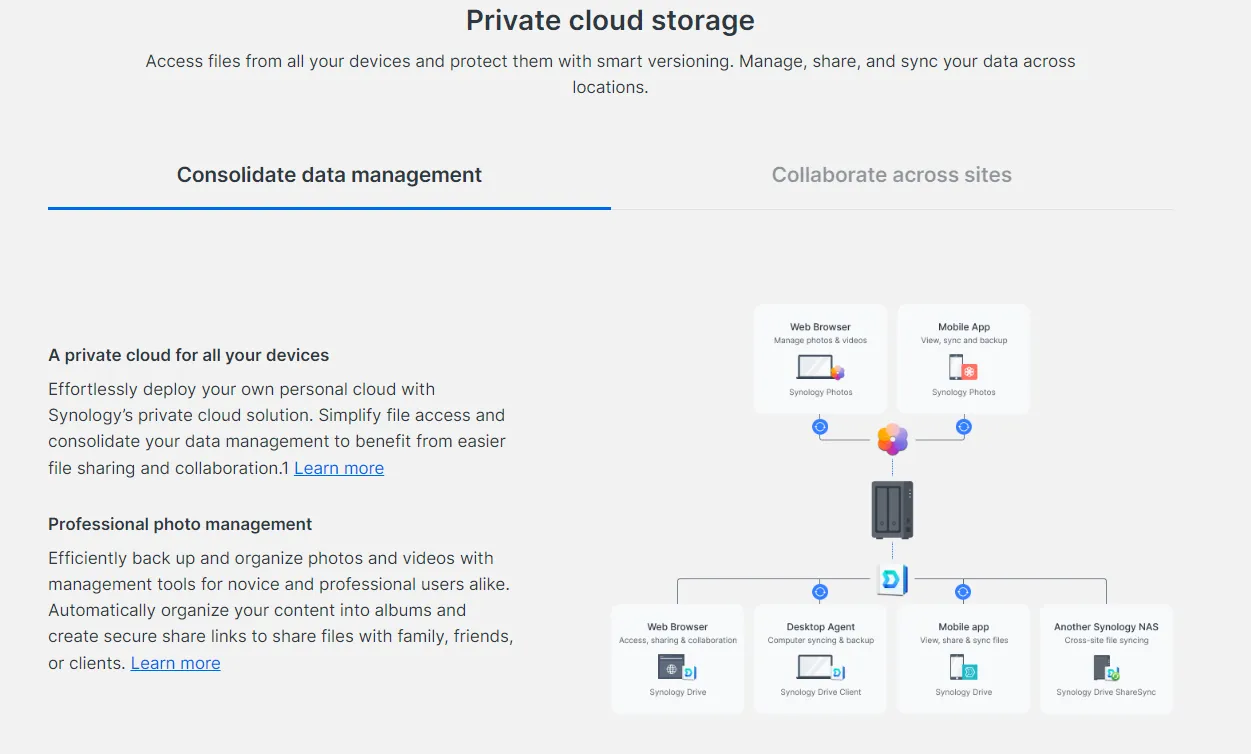Click sync icon below Mobile App Photos card
Image resolution: width=1251 pixels, height=754 pixels.
tap(963, 426)
